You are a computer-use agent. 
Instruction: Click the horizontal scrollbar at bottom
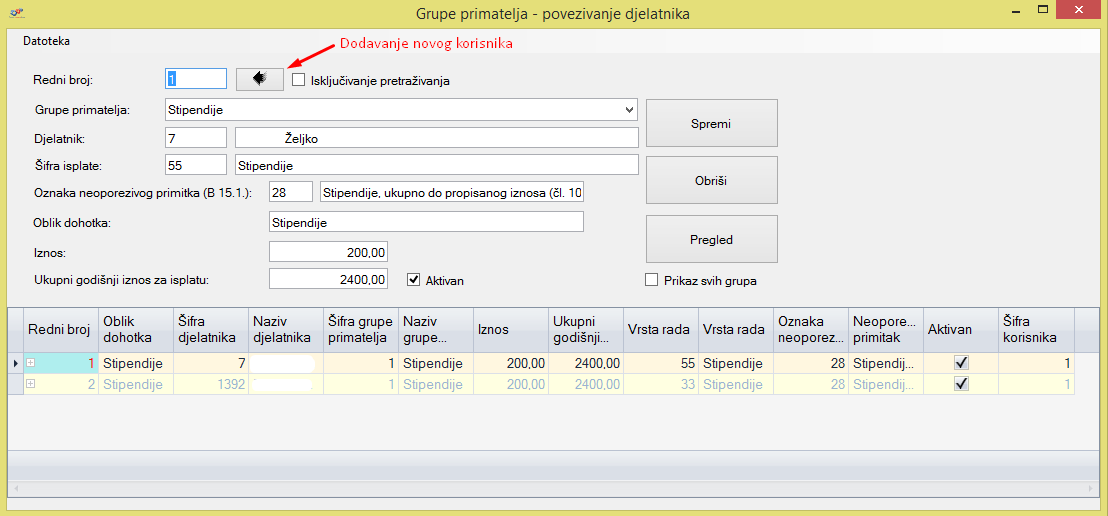click(x=553, y=490)
